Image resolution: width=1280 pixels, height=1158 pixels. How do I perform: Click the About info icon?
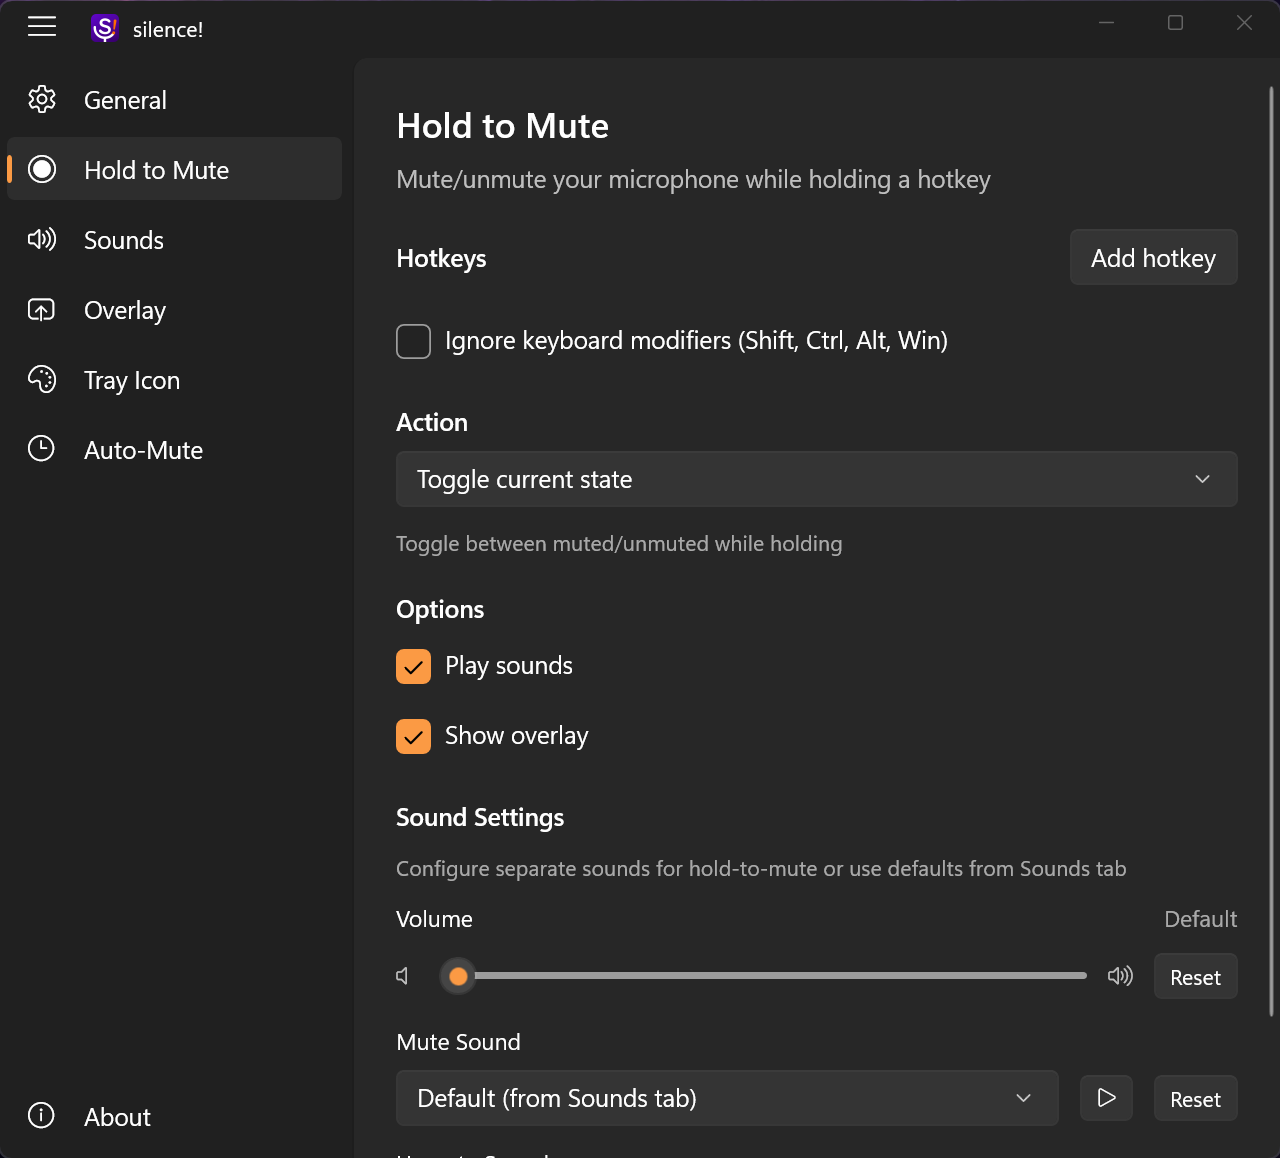42,1116
